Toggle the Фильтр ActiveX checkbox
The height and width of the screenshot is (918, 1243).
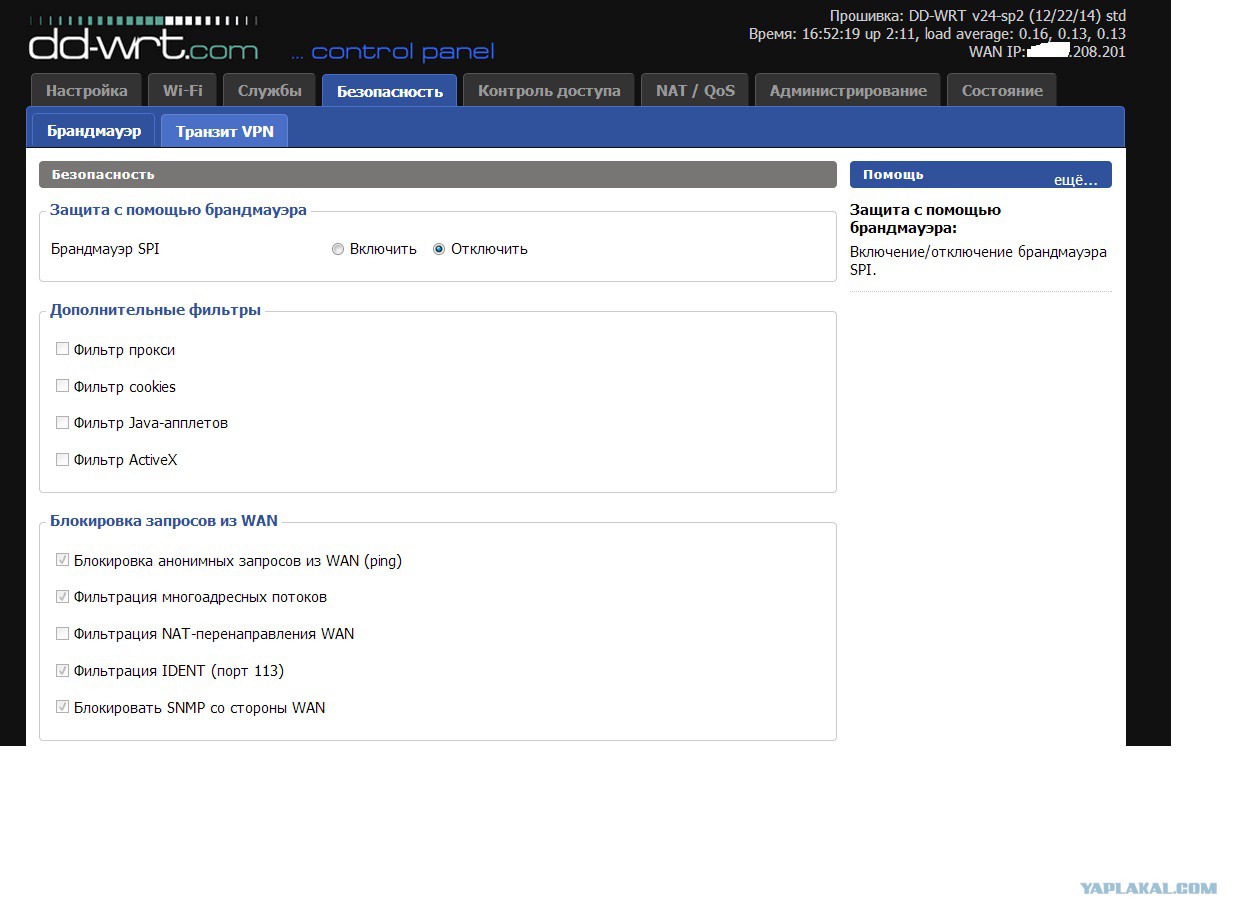(62, 460)
